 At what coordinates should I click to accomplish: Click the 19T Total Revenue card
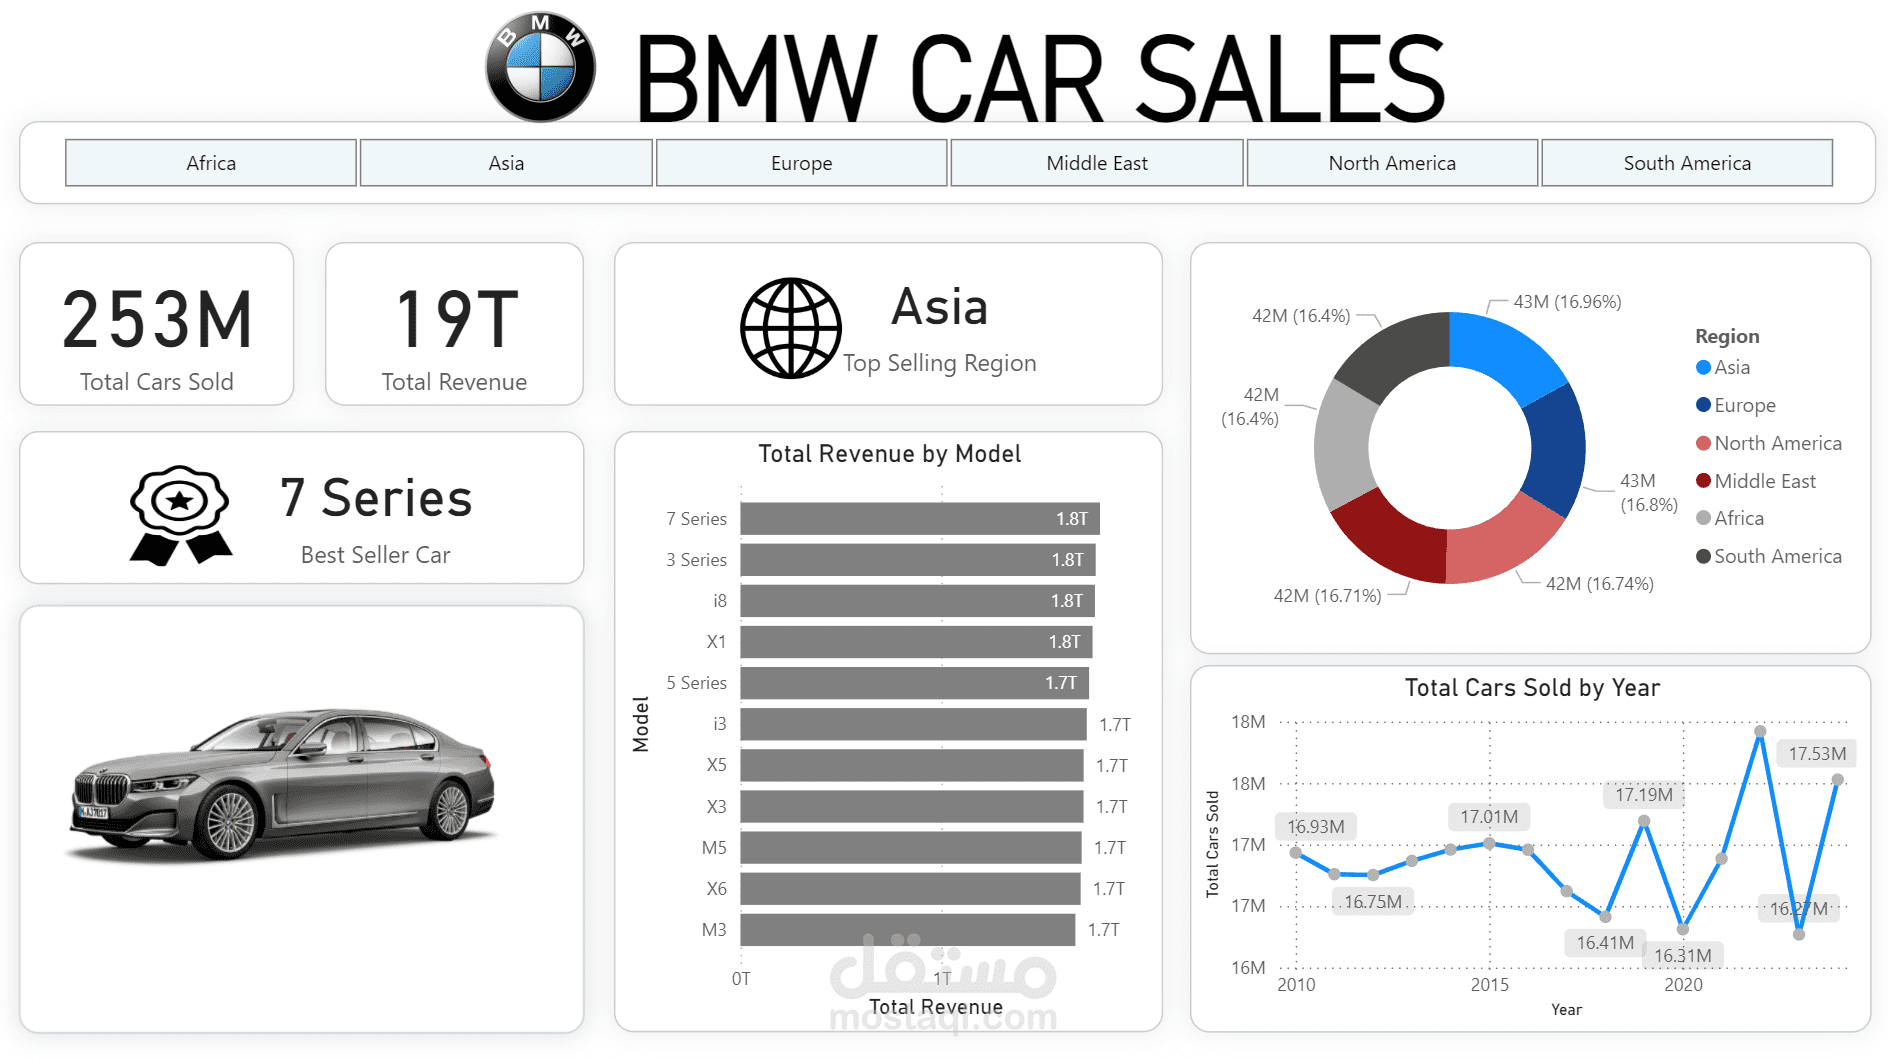click(x=454, y=324)
